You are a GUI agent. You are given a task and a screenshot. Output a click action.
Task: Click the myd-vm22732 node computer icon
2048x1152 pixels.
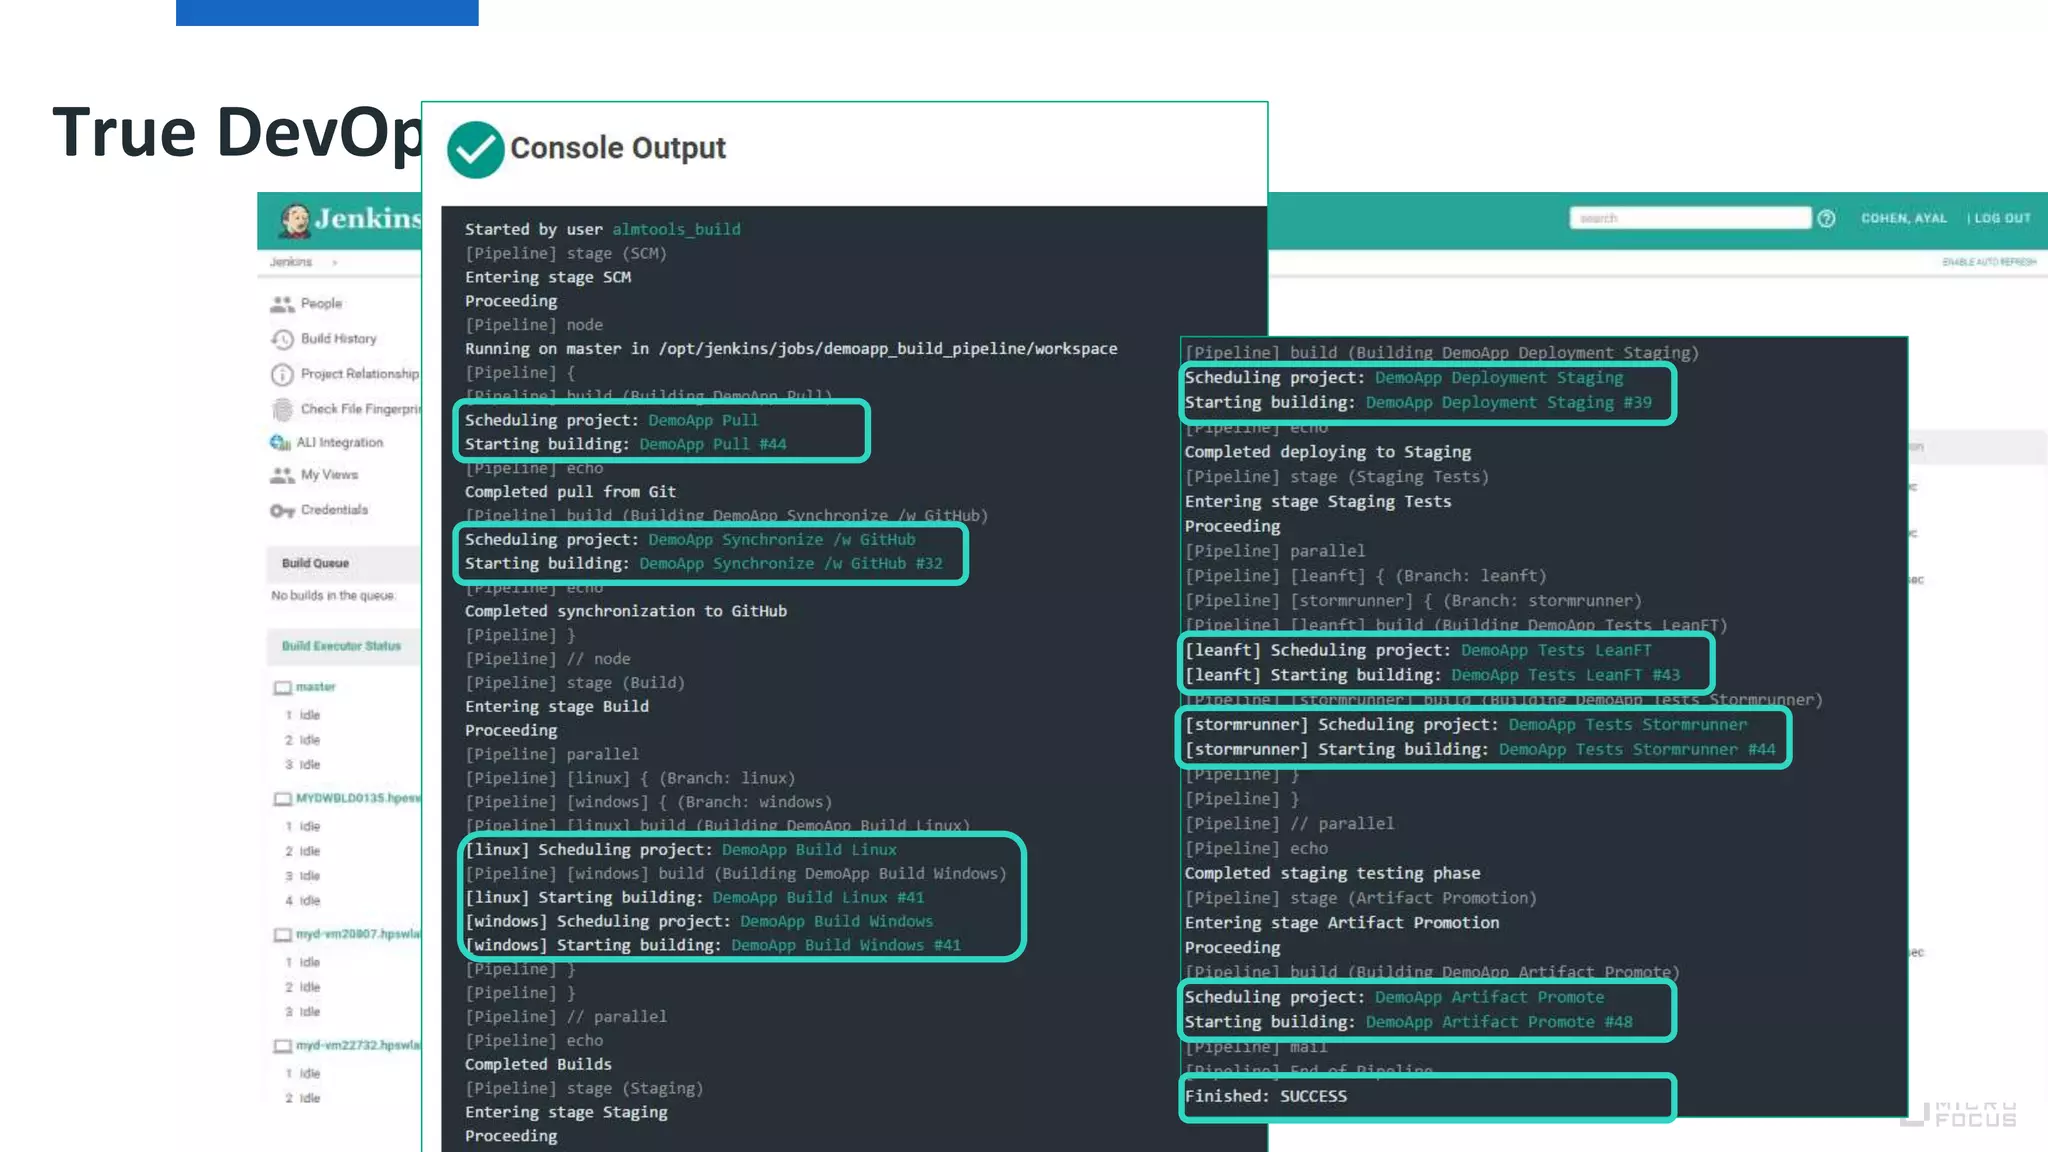click(282, 1045)
